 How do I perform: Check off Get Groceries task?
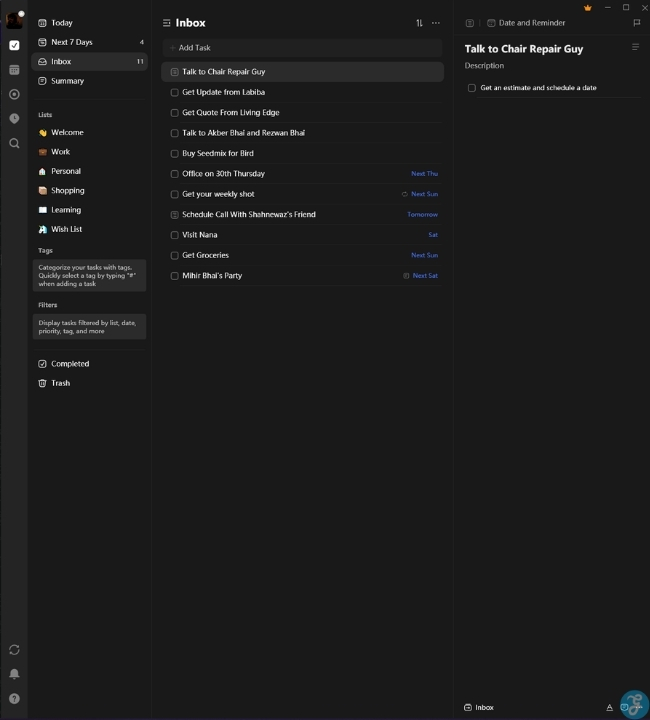point(174,255)
